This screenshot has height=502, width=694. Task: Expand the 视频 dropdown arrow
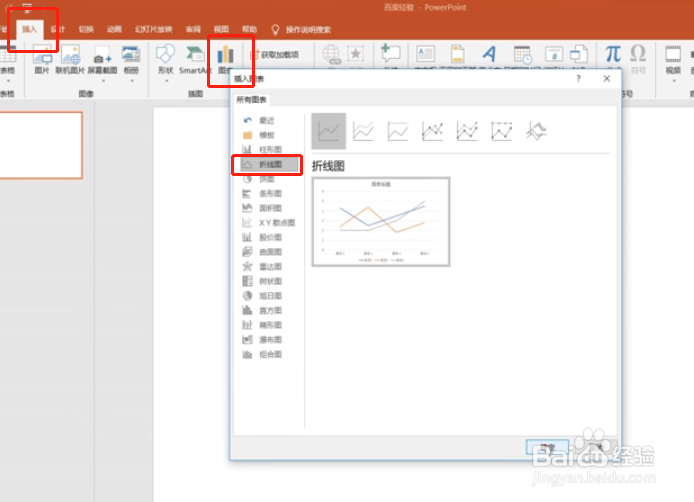coord(673,81)
